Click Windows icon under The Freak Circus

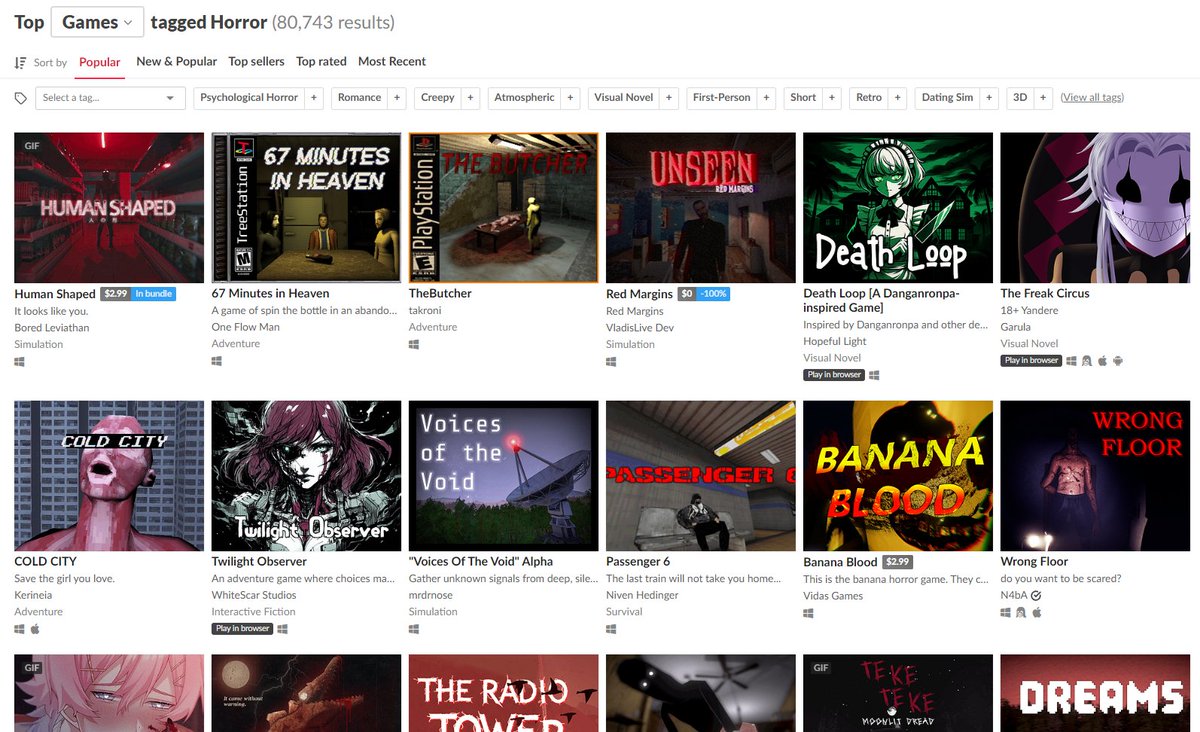click(1072, 360)
